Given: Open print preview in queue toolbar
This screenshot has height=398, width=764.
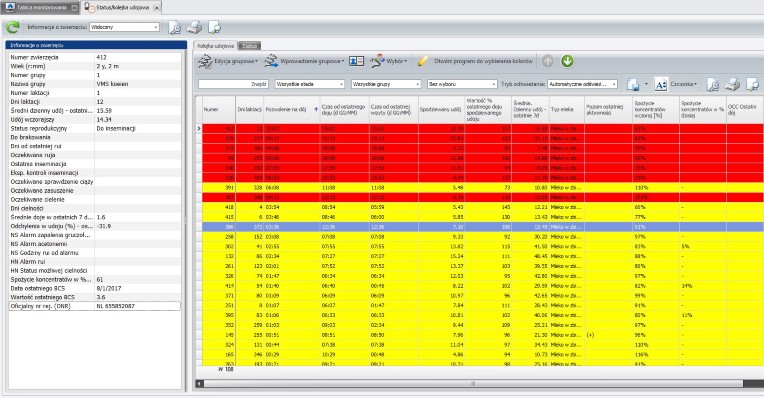Looking at the screenshot, I should pos(753,84).
